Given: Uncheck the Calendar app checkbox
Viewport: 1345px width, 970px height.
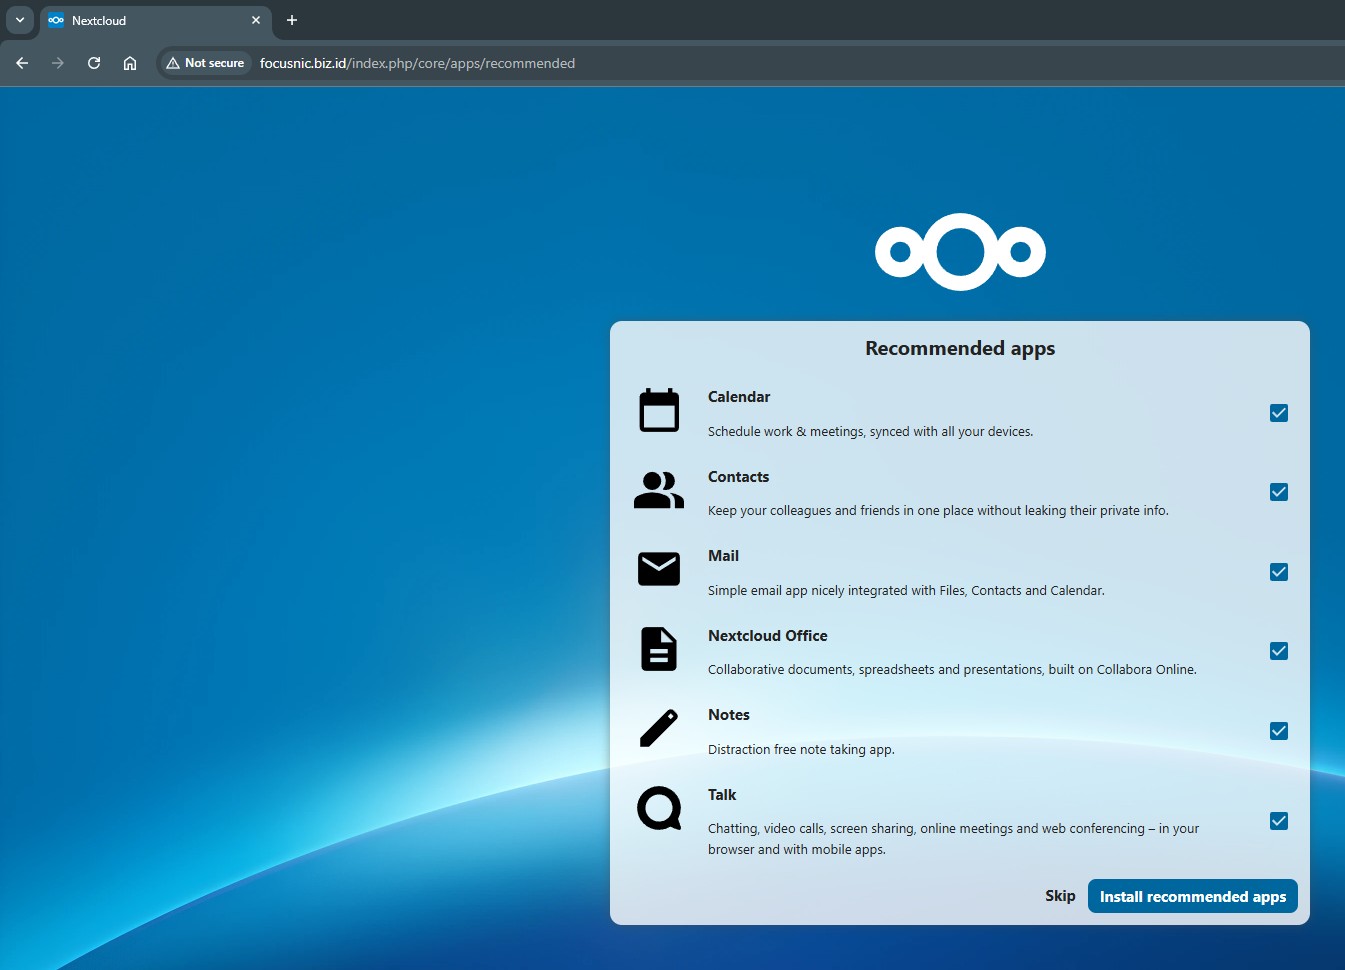Looking at the screenshot, I should 1278,413.
